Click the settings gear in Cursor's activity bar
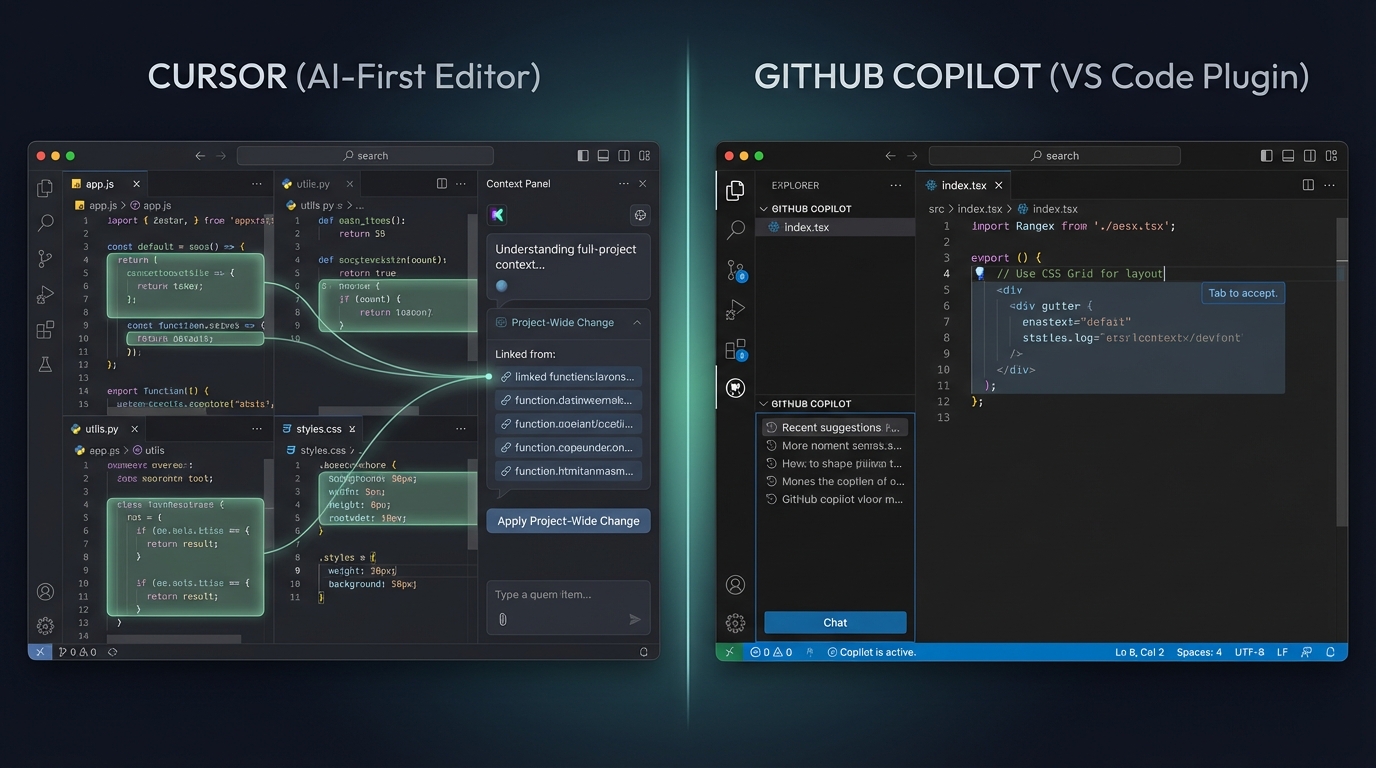 [45, 626]
